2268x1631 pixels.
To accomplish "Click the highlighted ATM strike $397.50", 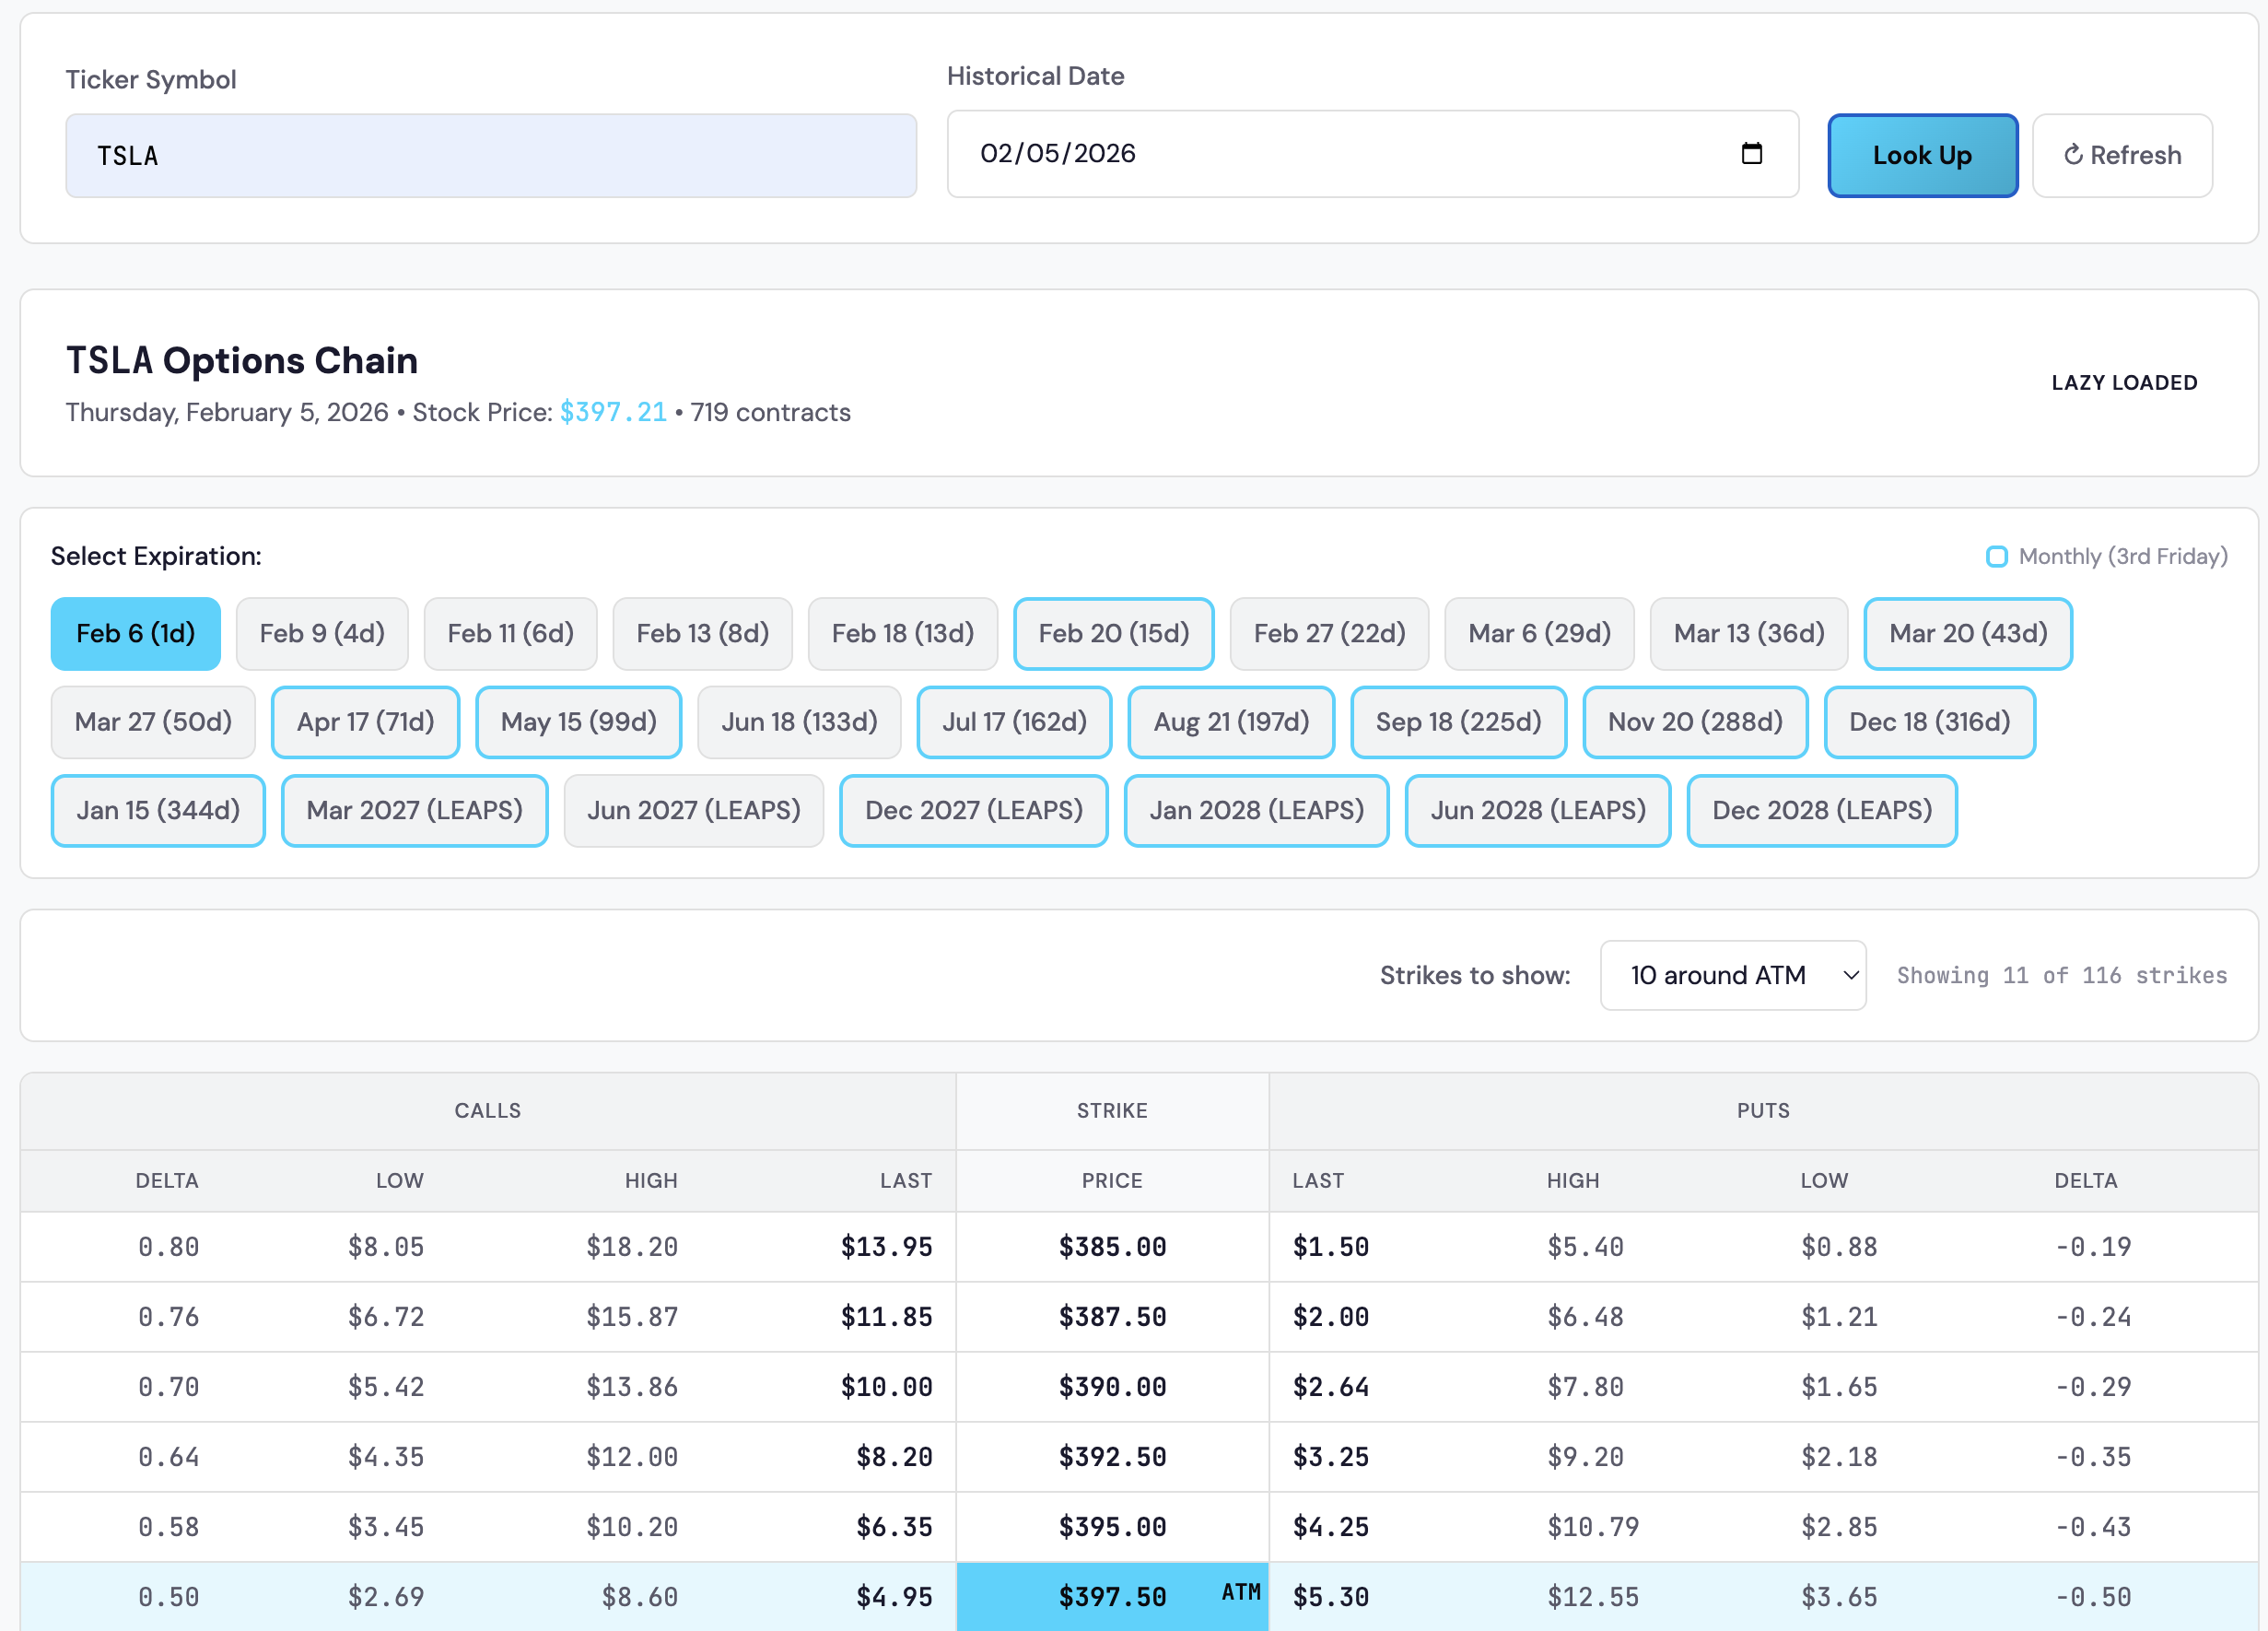I will tap(1113, 1596).
